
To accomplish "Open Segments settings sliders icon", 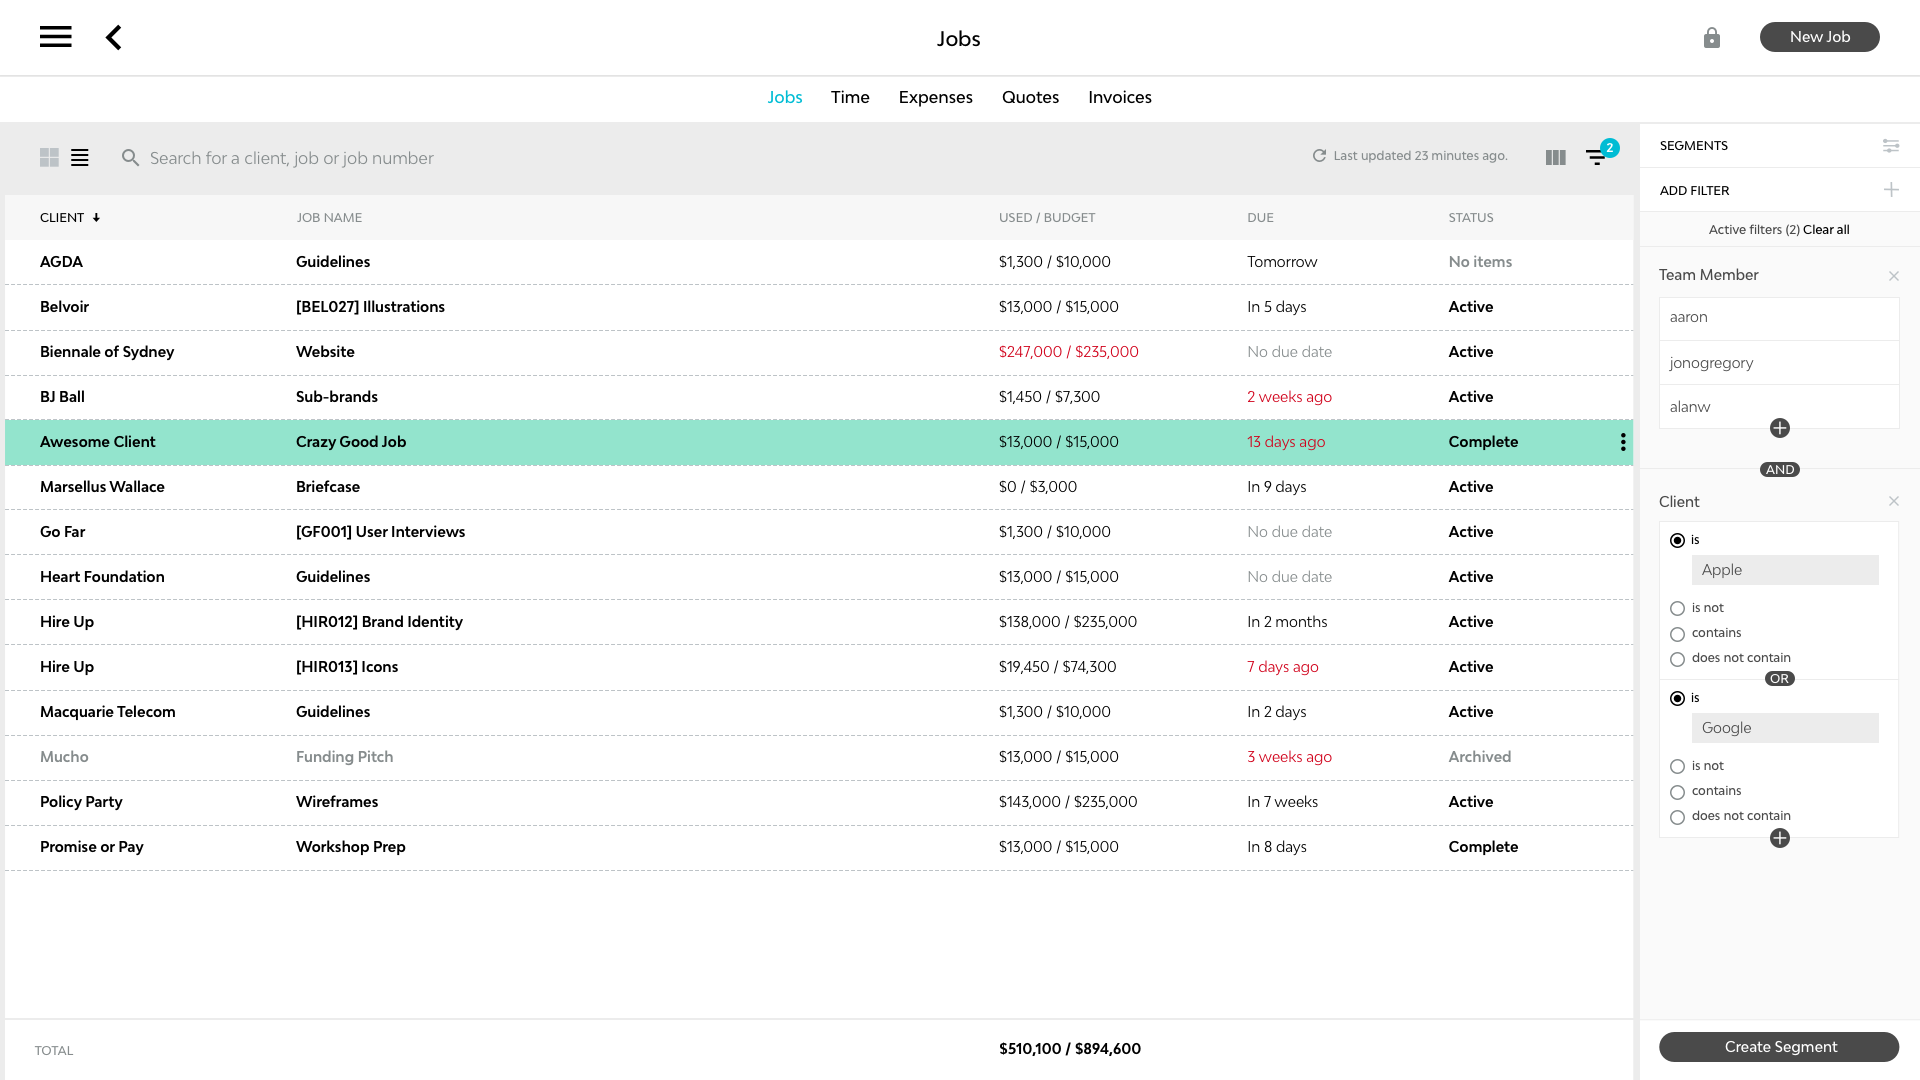I will click(1890, 146).
